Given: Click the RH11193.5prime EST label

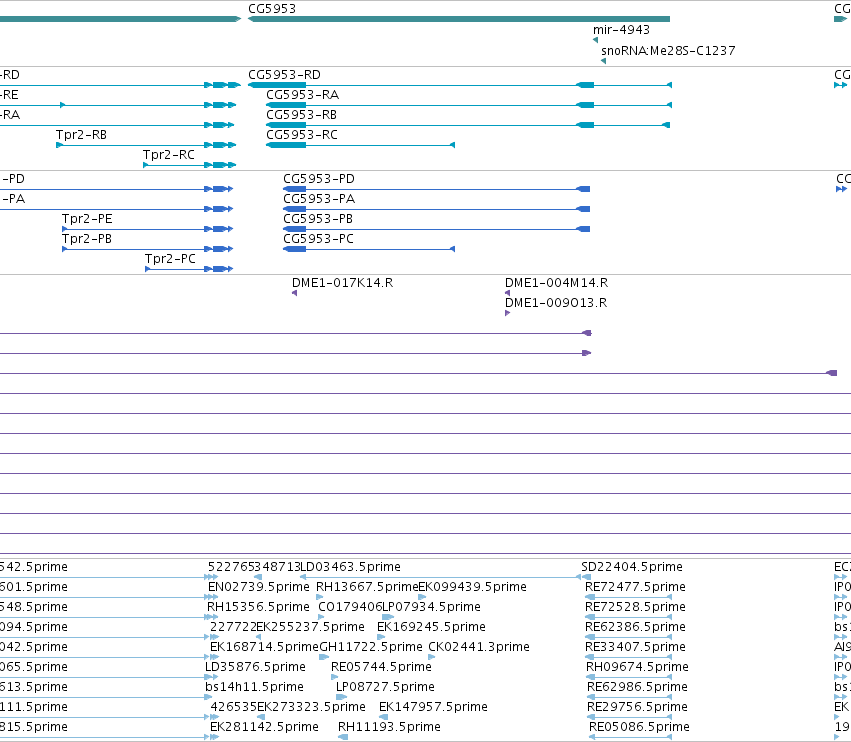Looking at the screenshot, I should tap(389, 727).
